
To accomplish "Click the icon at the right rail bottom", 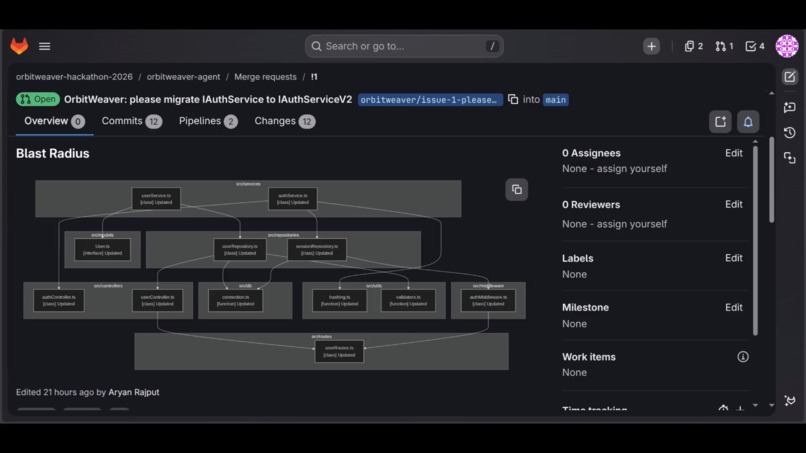I will pos(790,401).
